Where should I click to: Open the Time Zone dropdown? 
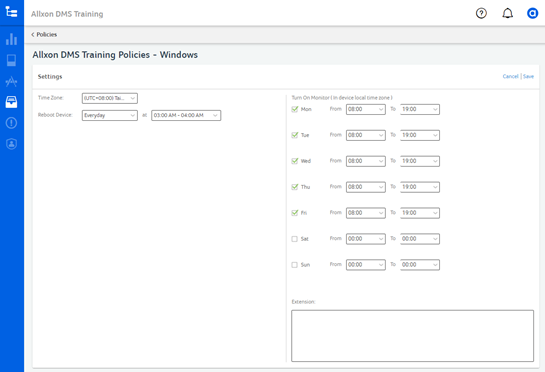(109, 98)
